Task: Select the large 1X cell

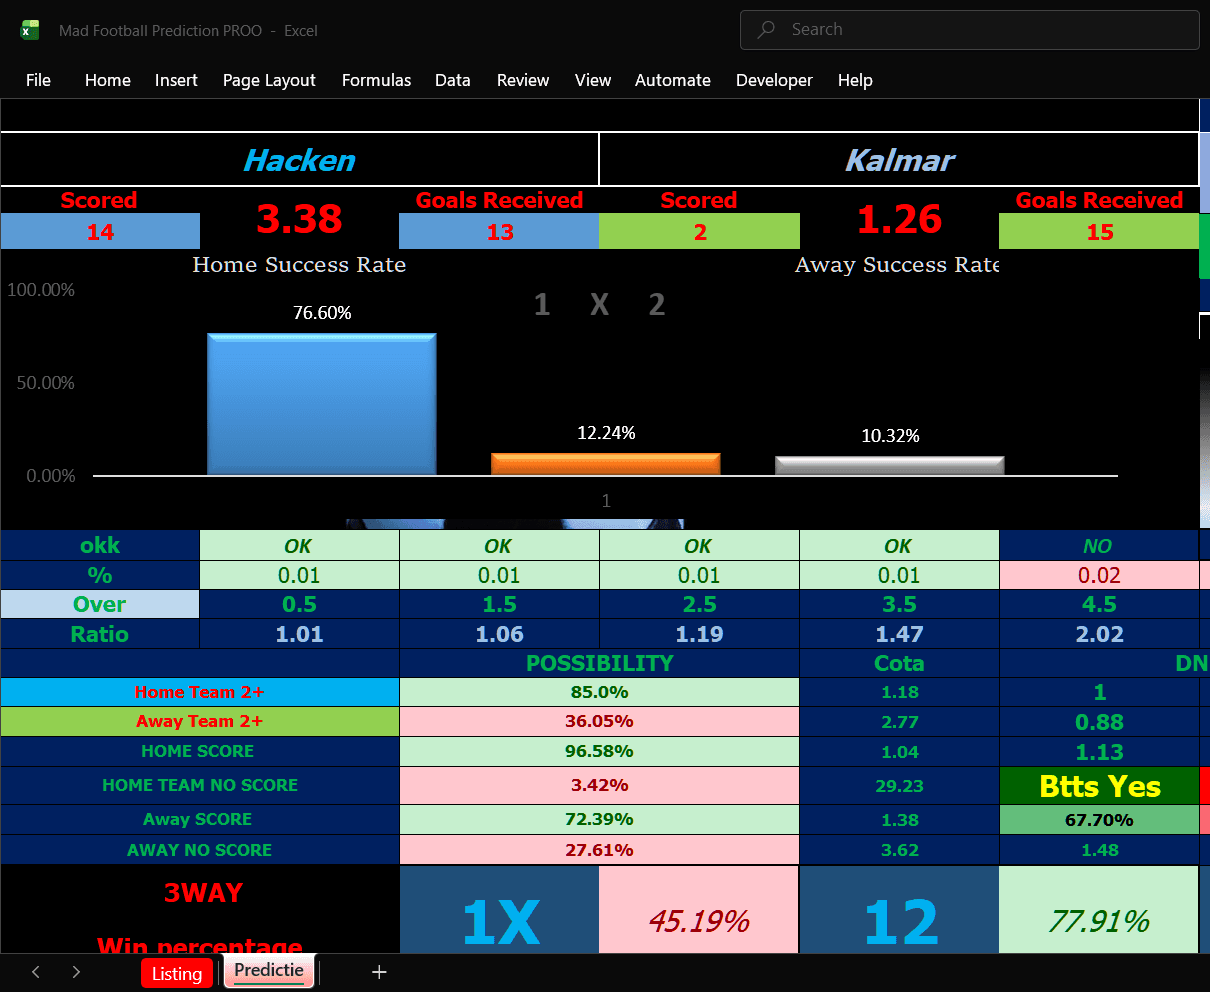Action: click(500, 920)
